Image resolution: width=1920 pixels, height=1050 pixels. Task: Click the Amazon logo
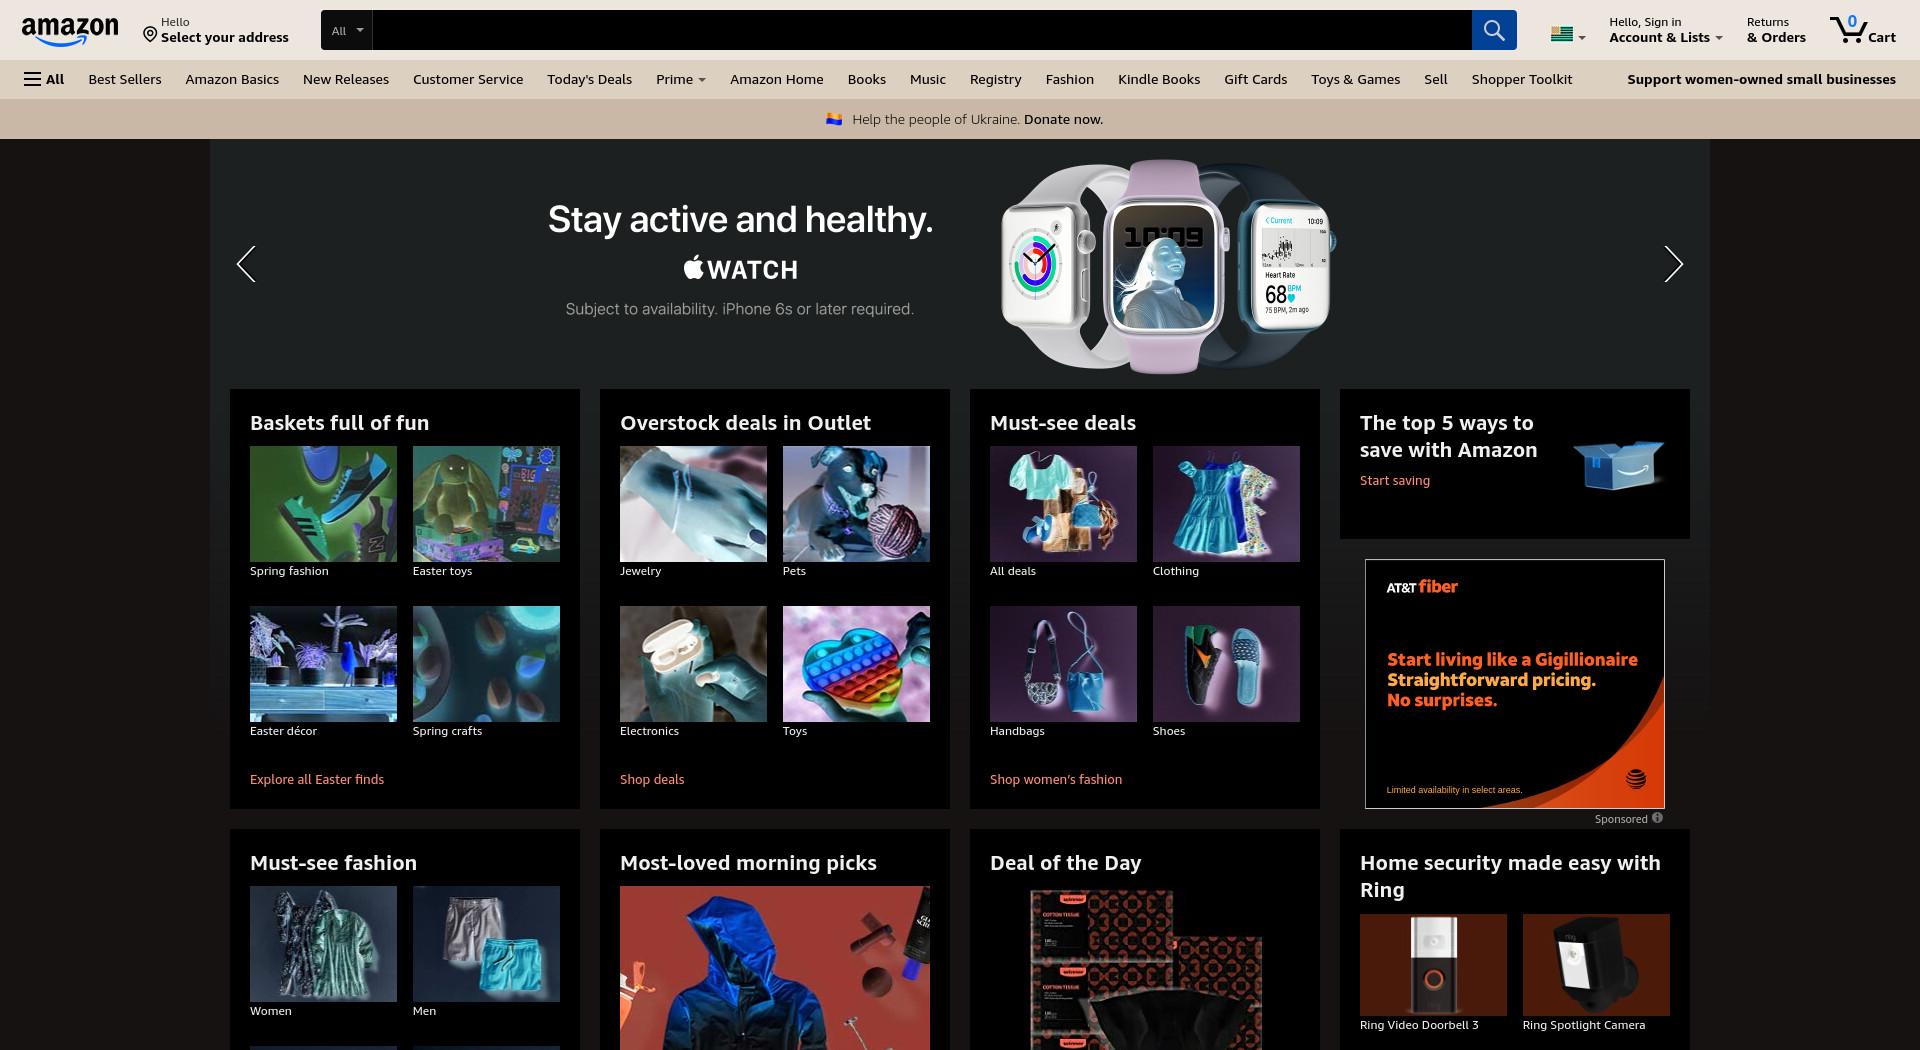pos(70,31)
